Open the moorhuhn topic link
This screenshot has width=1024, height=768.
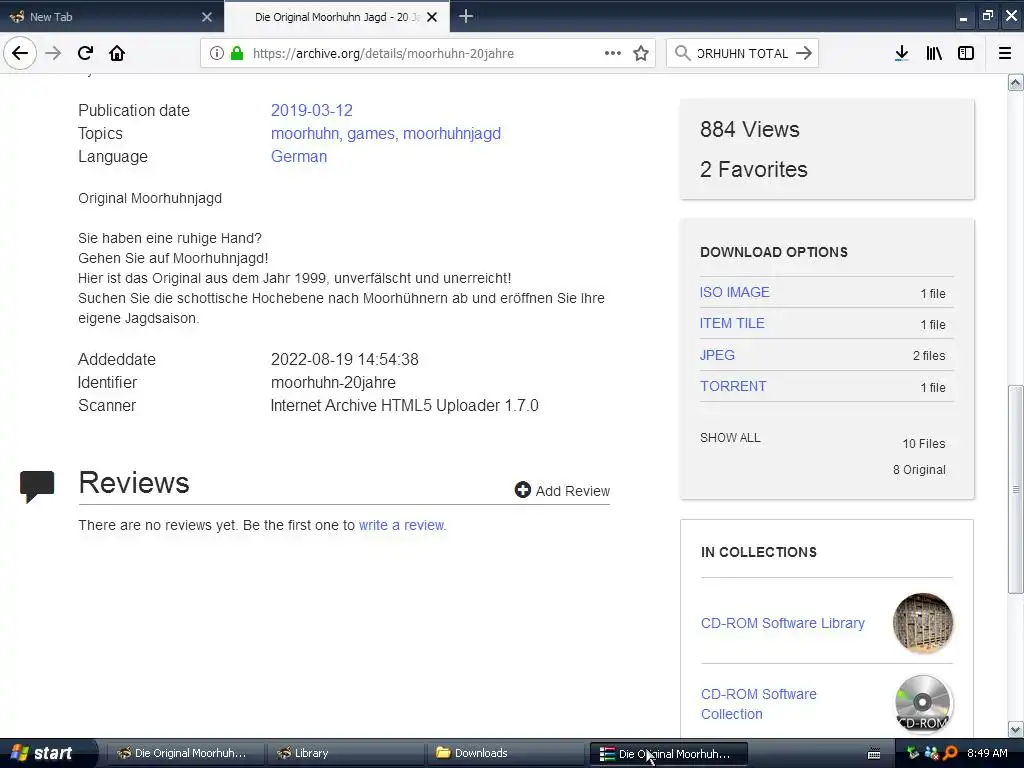[x=305, y=133]
